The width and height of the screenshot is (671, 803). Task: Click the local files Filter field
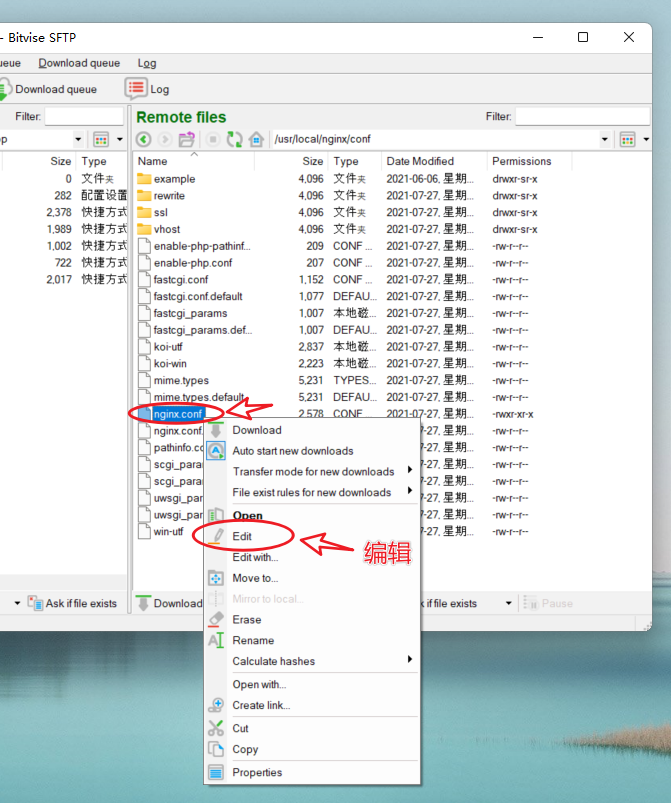(x=84, y=116)
